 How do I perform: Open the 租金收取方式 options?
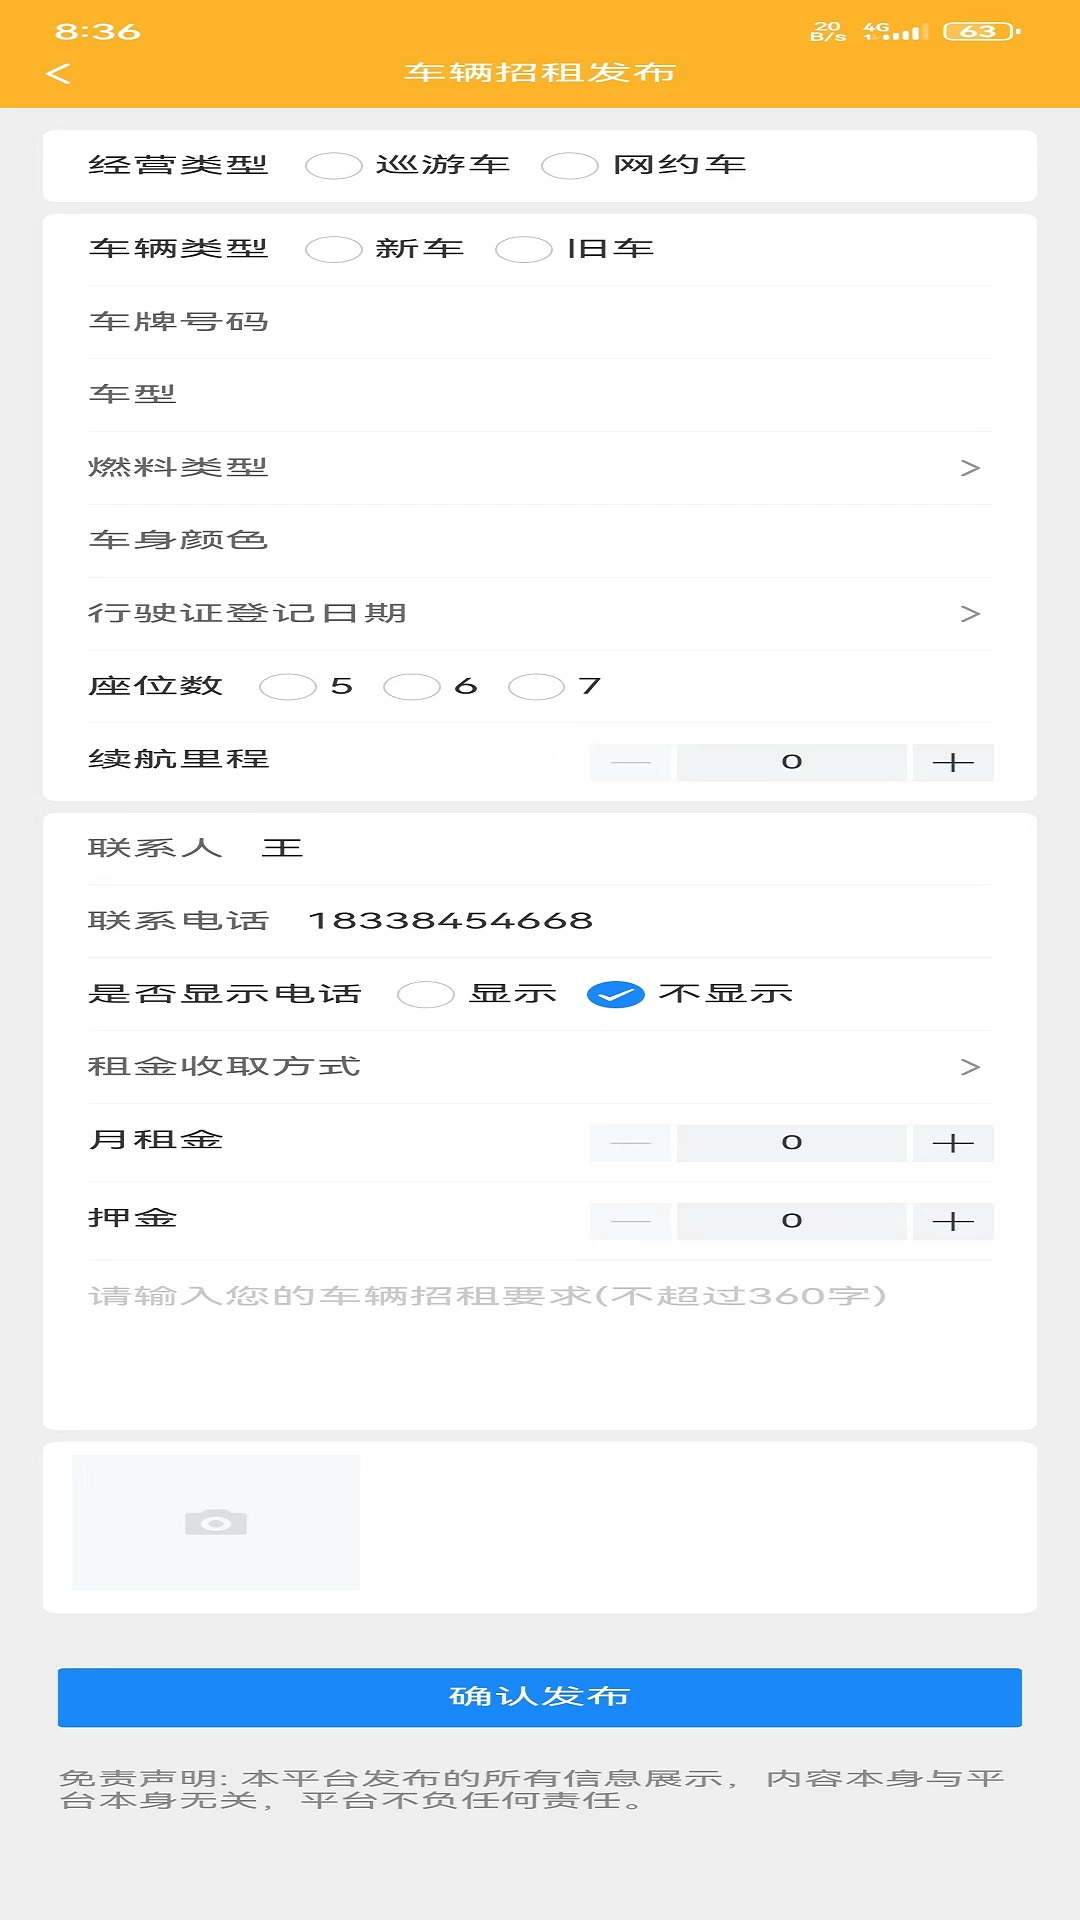[x=540, y=1067]
